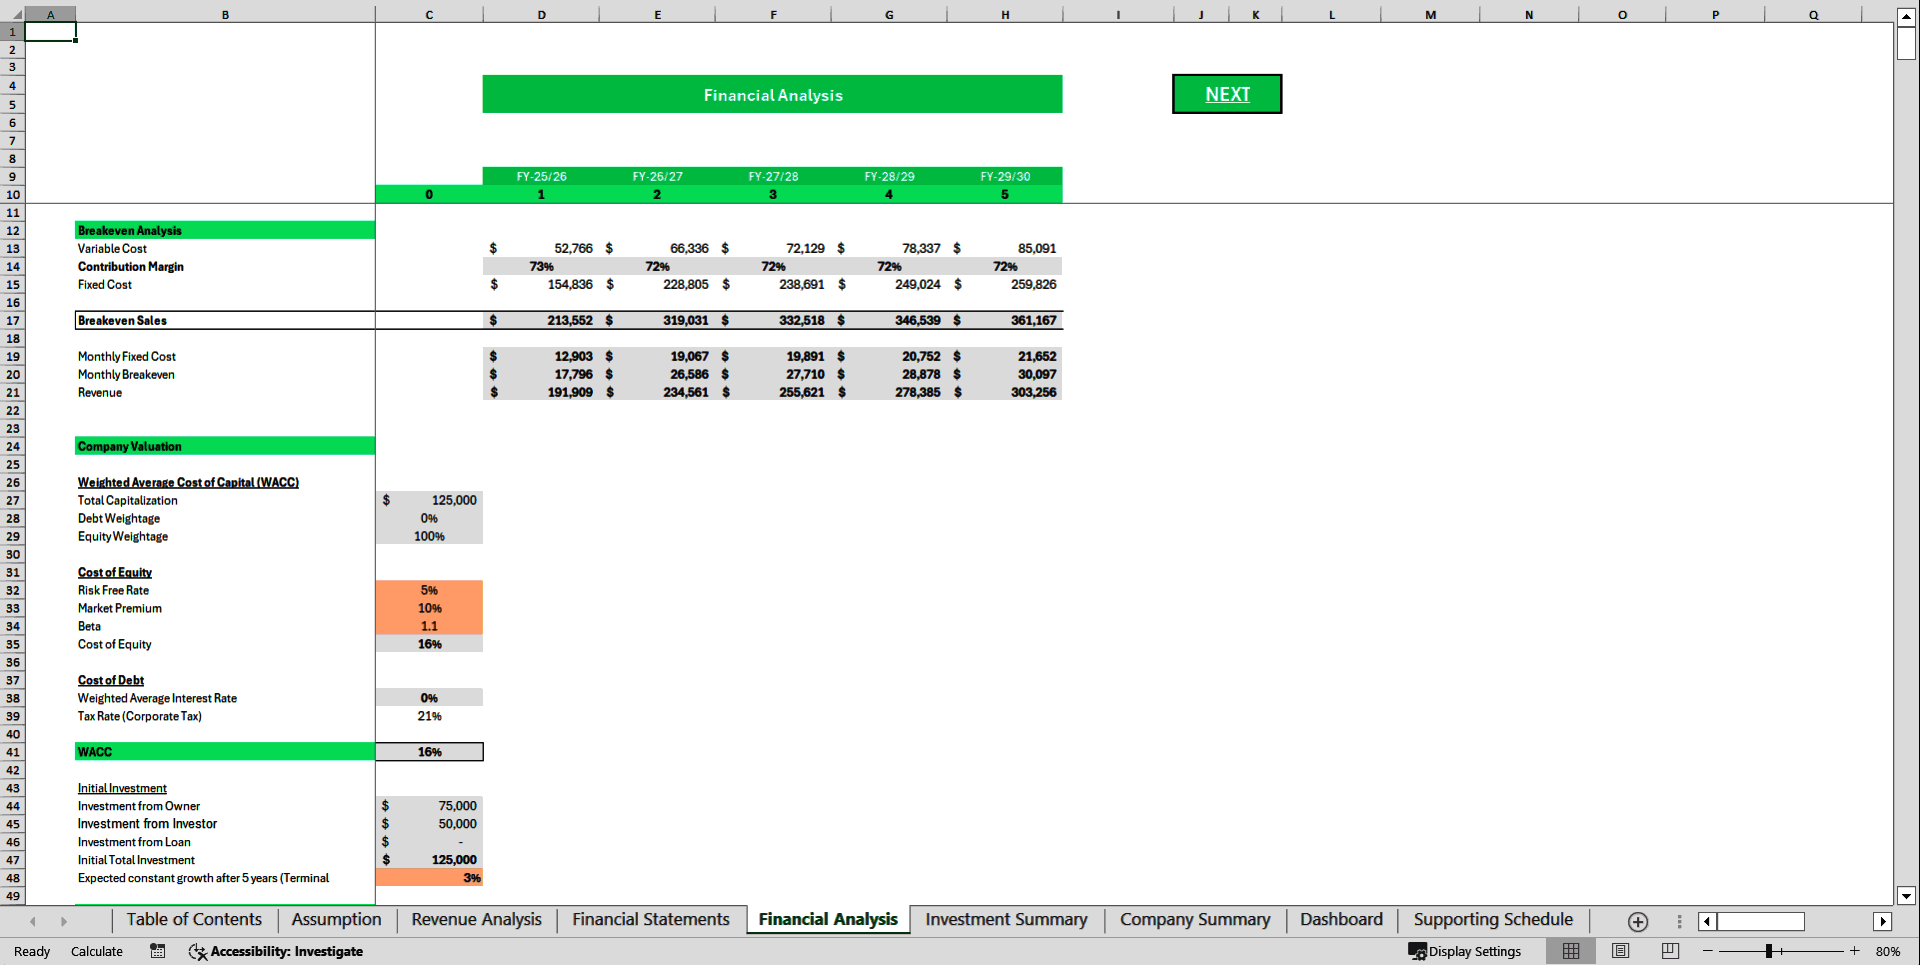Select the Investment Summary tab

[x=1005, y=920]
